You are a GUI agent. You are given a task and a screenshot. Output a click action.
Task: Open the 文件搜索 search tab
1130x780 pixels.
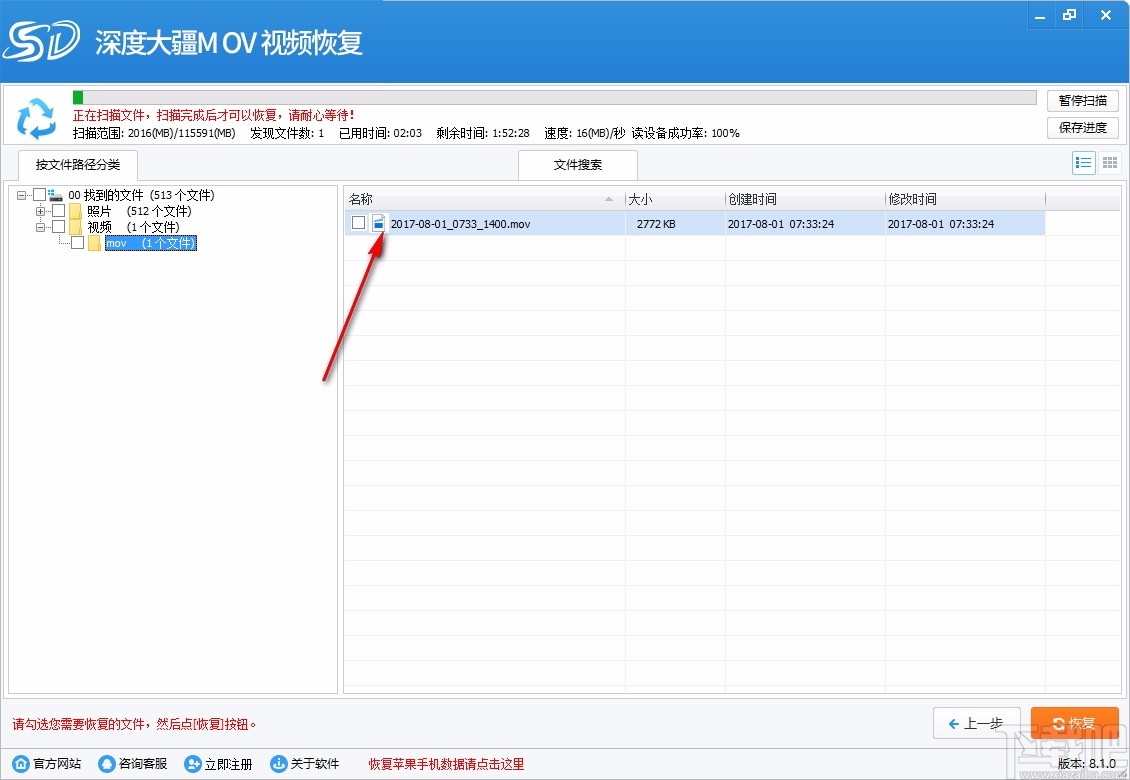(577, 165)
